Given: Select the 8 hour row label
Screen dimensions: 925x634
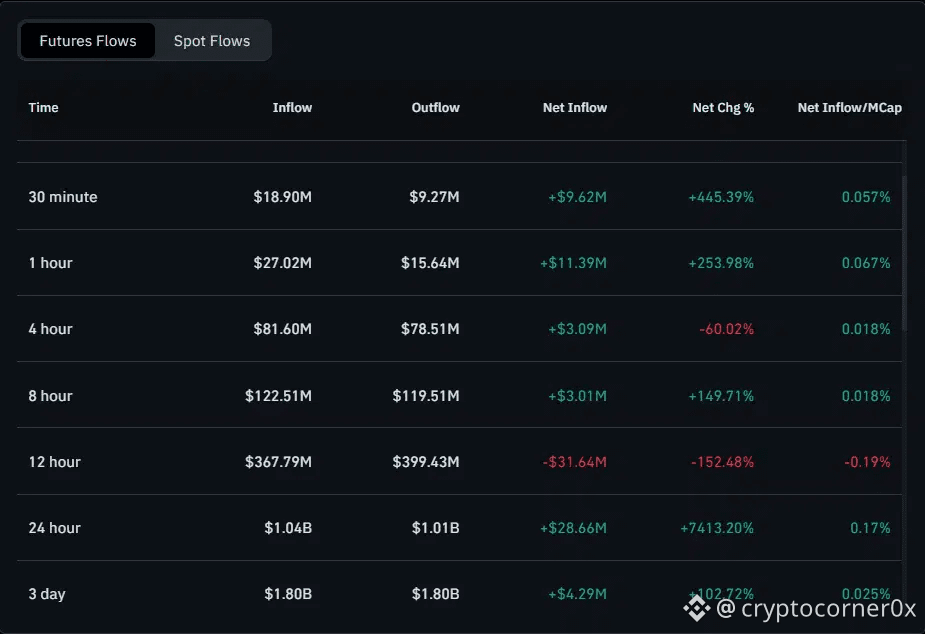Looking at the screenshot, I should coord(51,396).
